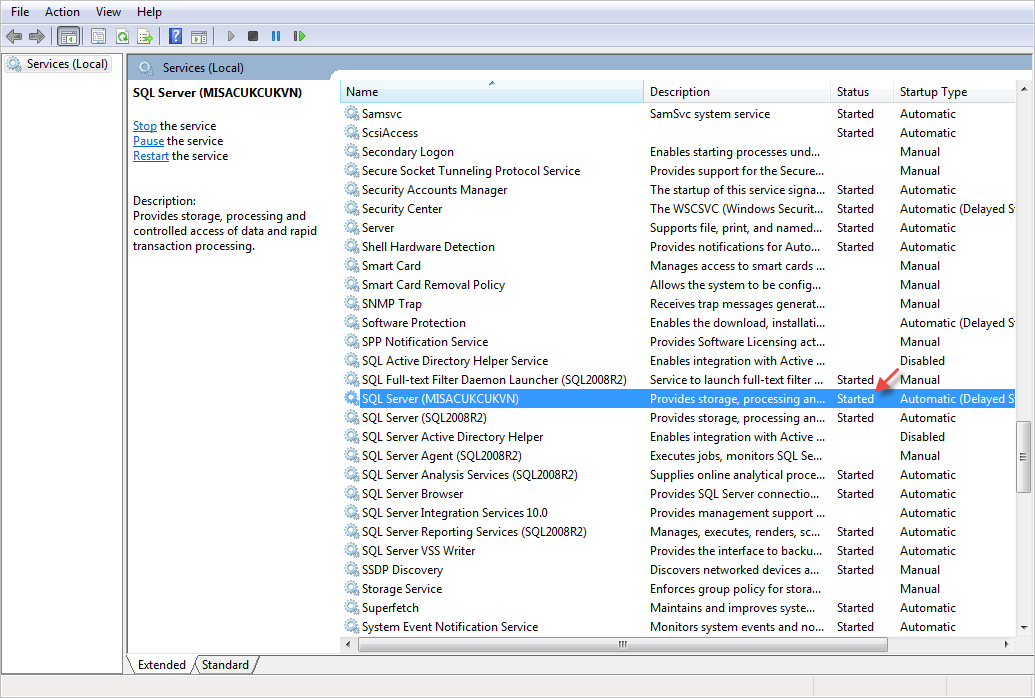This screenshot has width=1035, height=698.
Task: Click the vertical scrollbar up arrow
Action: click(1024, 88)
